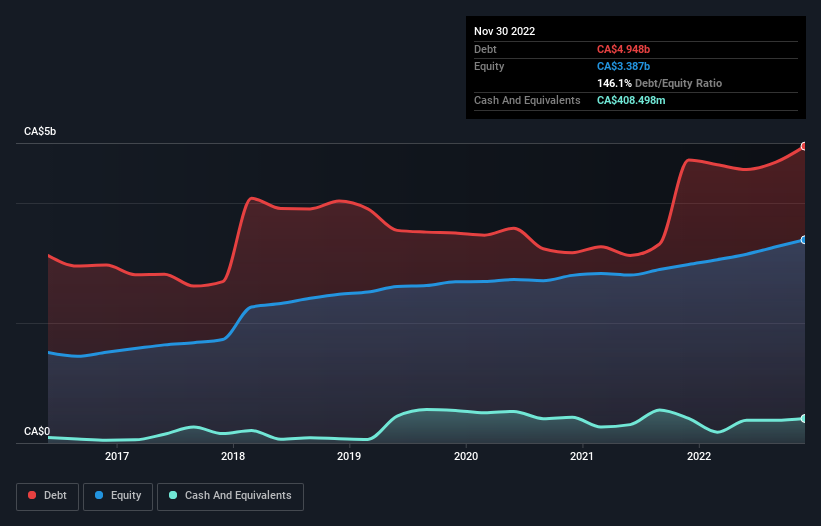Click the 146.1% Debt/Equity Ratio text
This screenshot has height=526, width=821.
point(659,83)
